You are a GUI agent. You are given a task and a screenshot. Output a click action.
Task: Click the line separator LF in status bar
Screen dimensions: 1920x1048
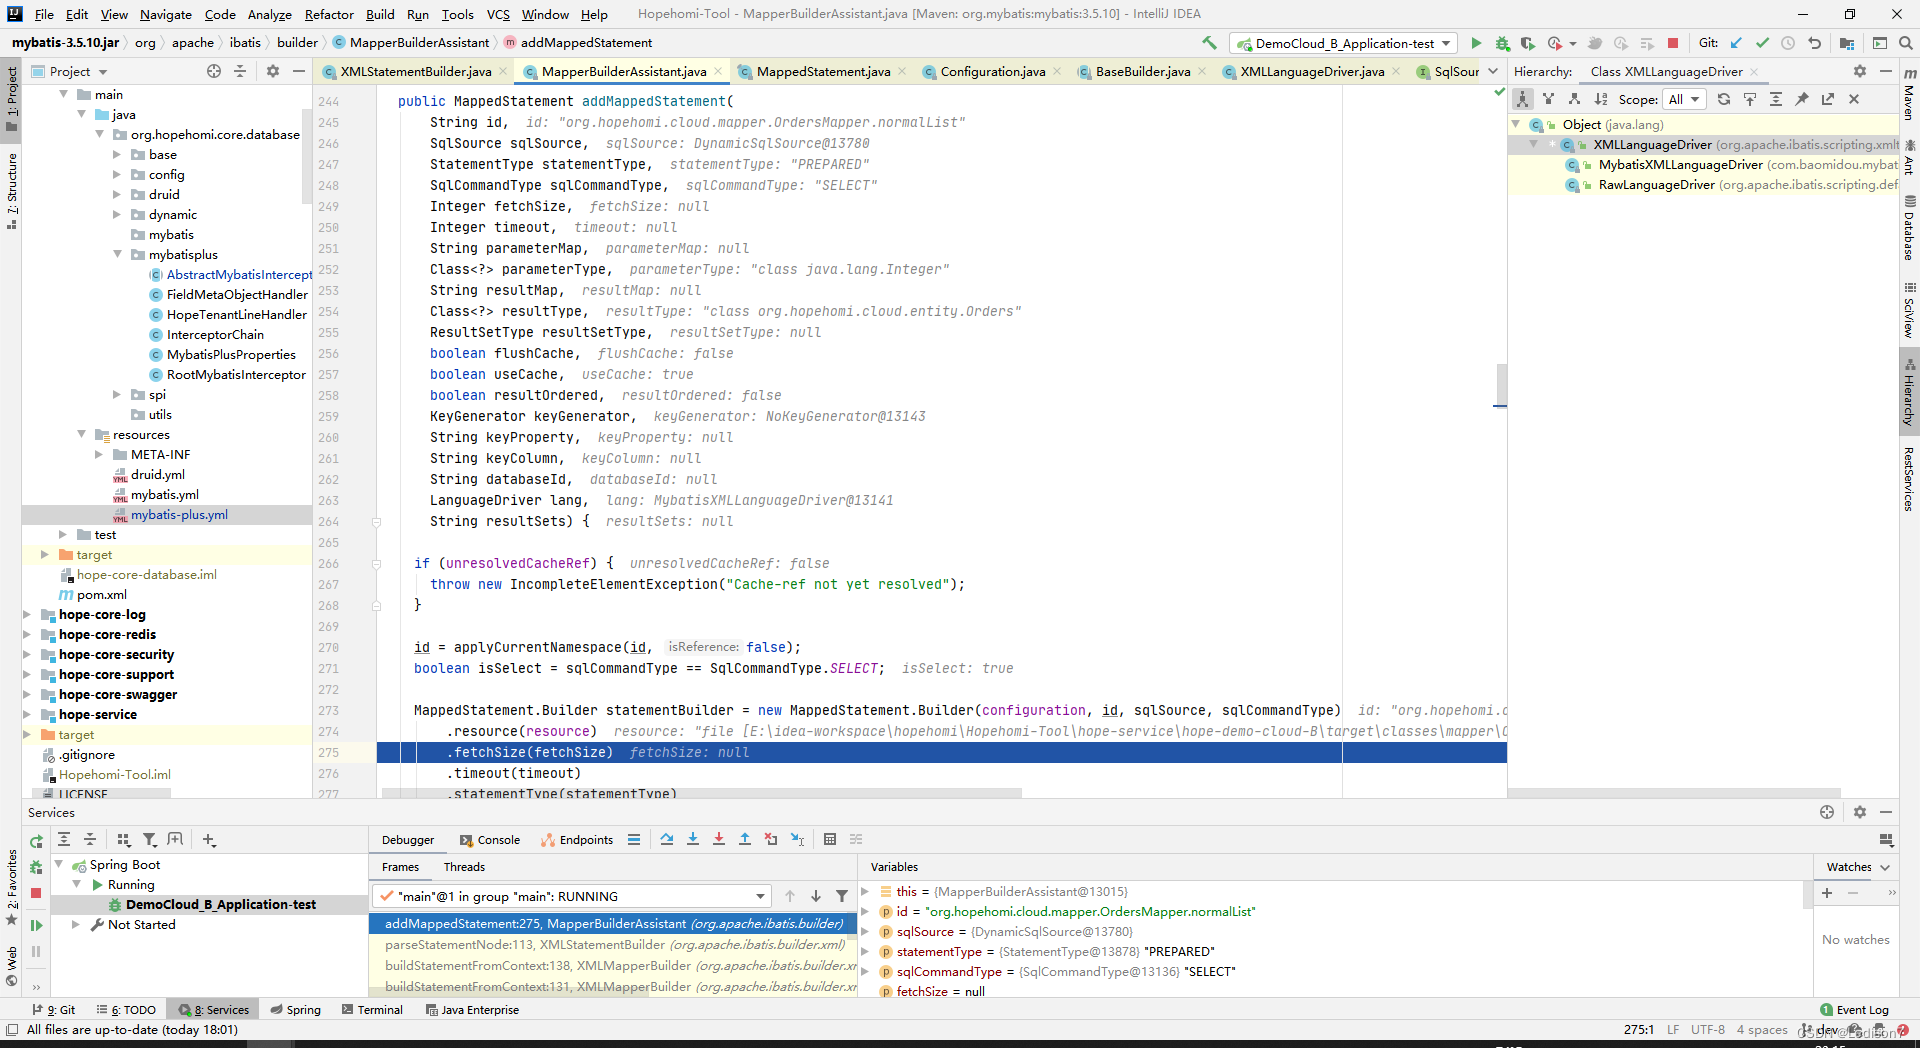1673,1029
